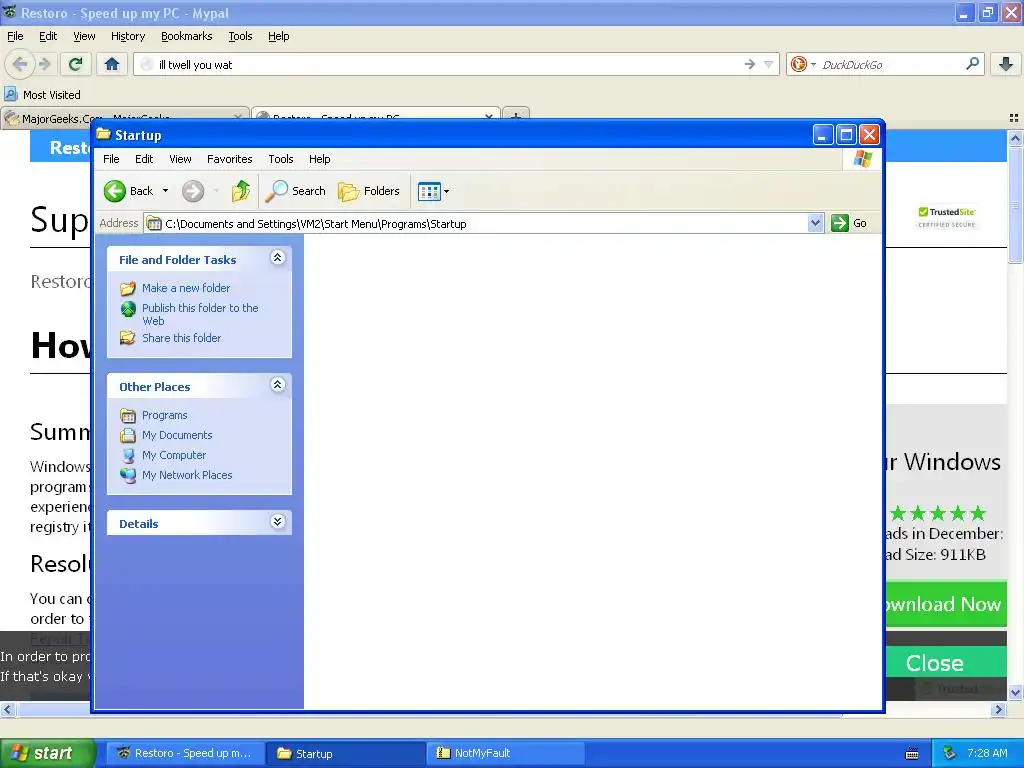Open the View menu in the Startup window

pyautogui.click(x=180, y=159)
